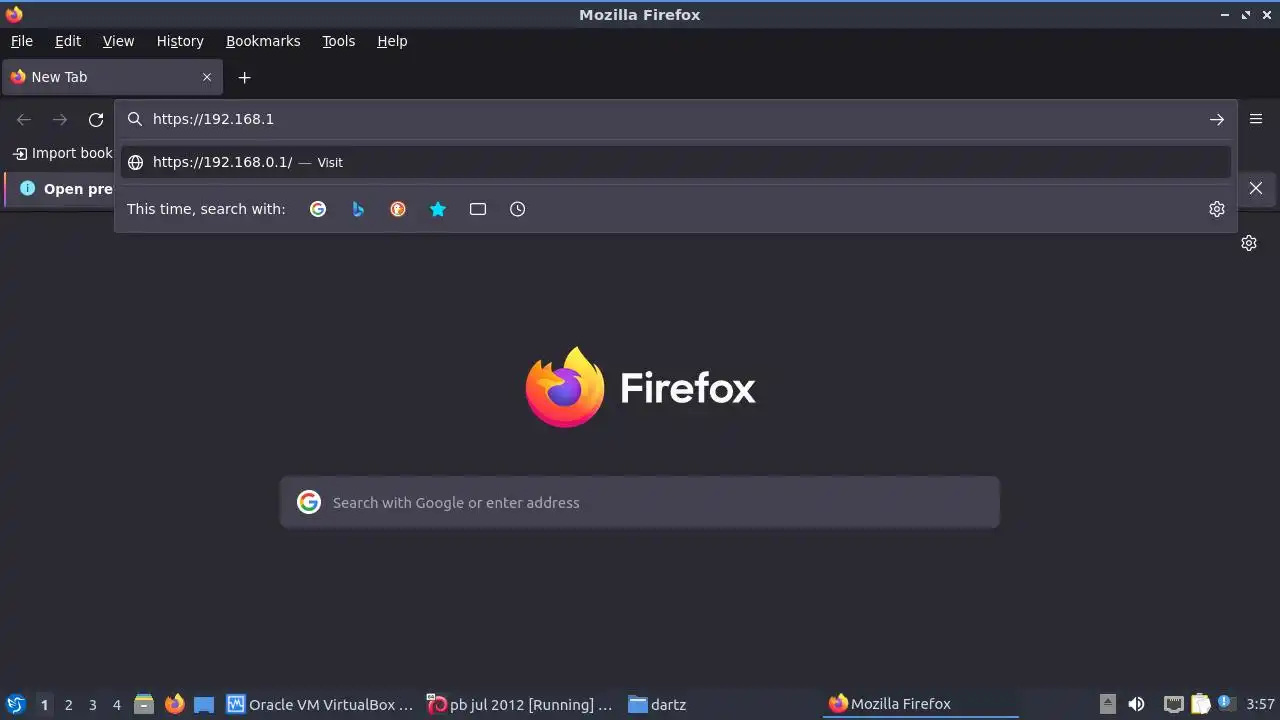Click the Forward navigation arrow

[60, 119]
